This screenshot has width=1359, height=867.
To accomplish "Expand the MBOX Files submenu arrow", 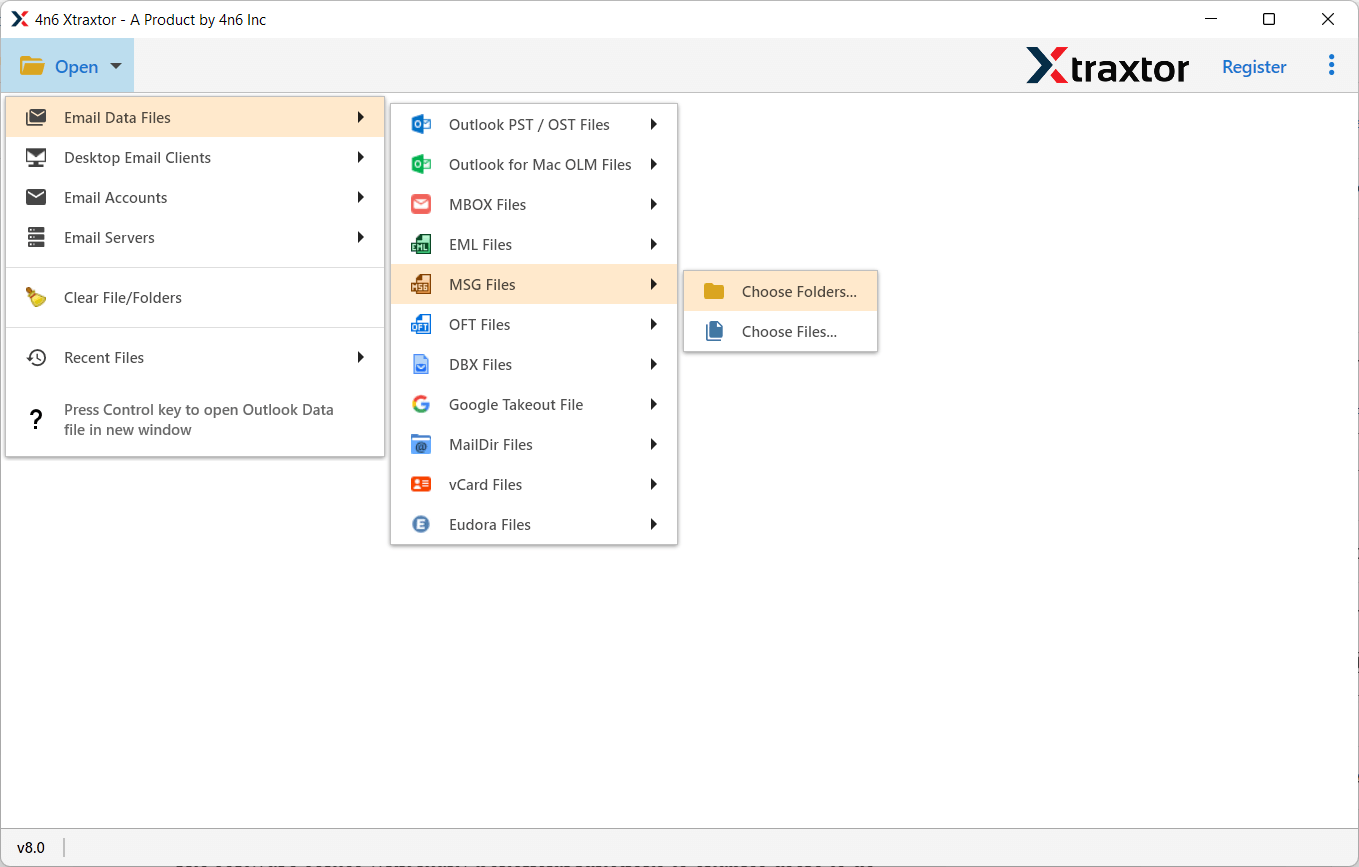I will point(653,204).
